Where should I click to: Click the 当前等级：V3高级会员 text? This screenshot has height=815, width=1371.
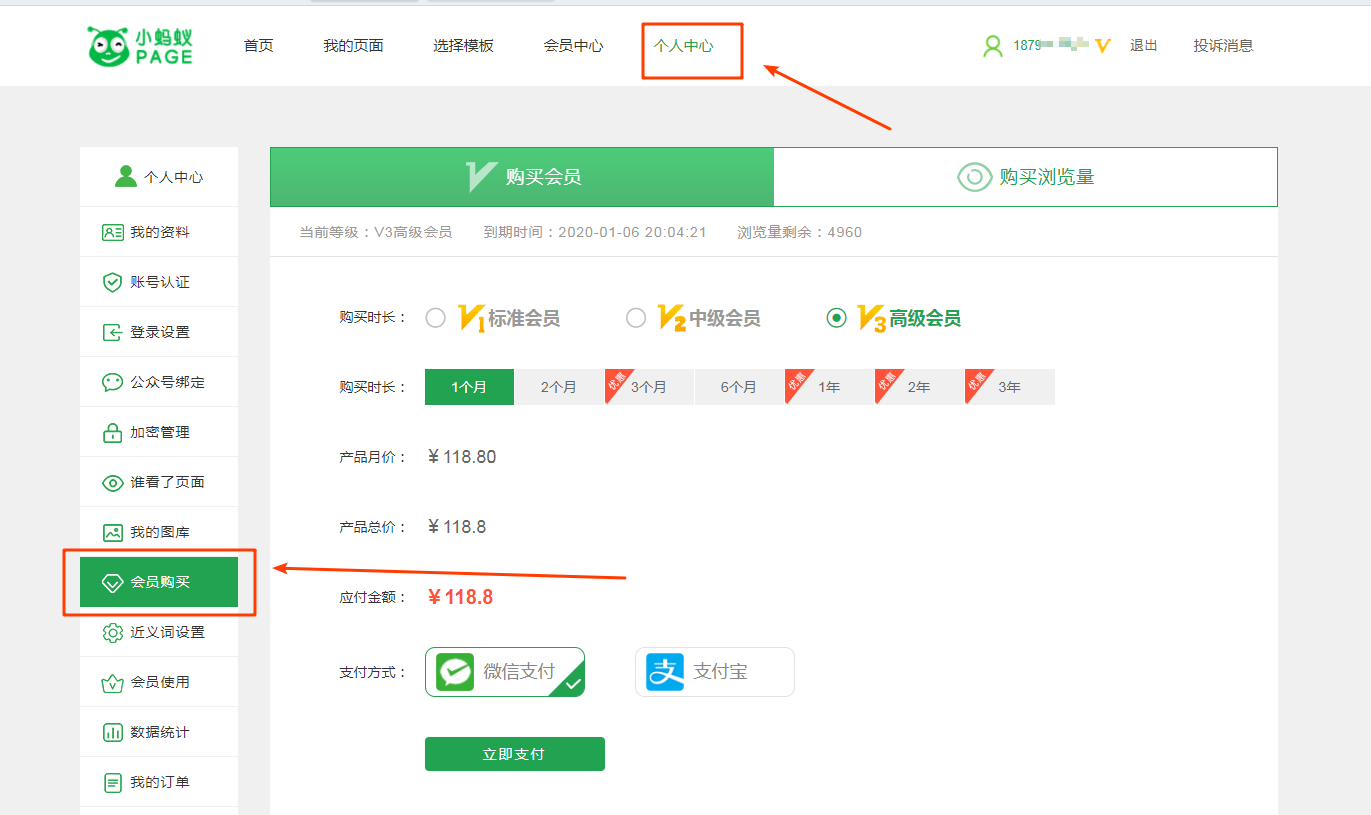click(376, 232)
